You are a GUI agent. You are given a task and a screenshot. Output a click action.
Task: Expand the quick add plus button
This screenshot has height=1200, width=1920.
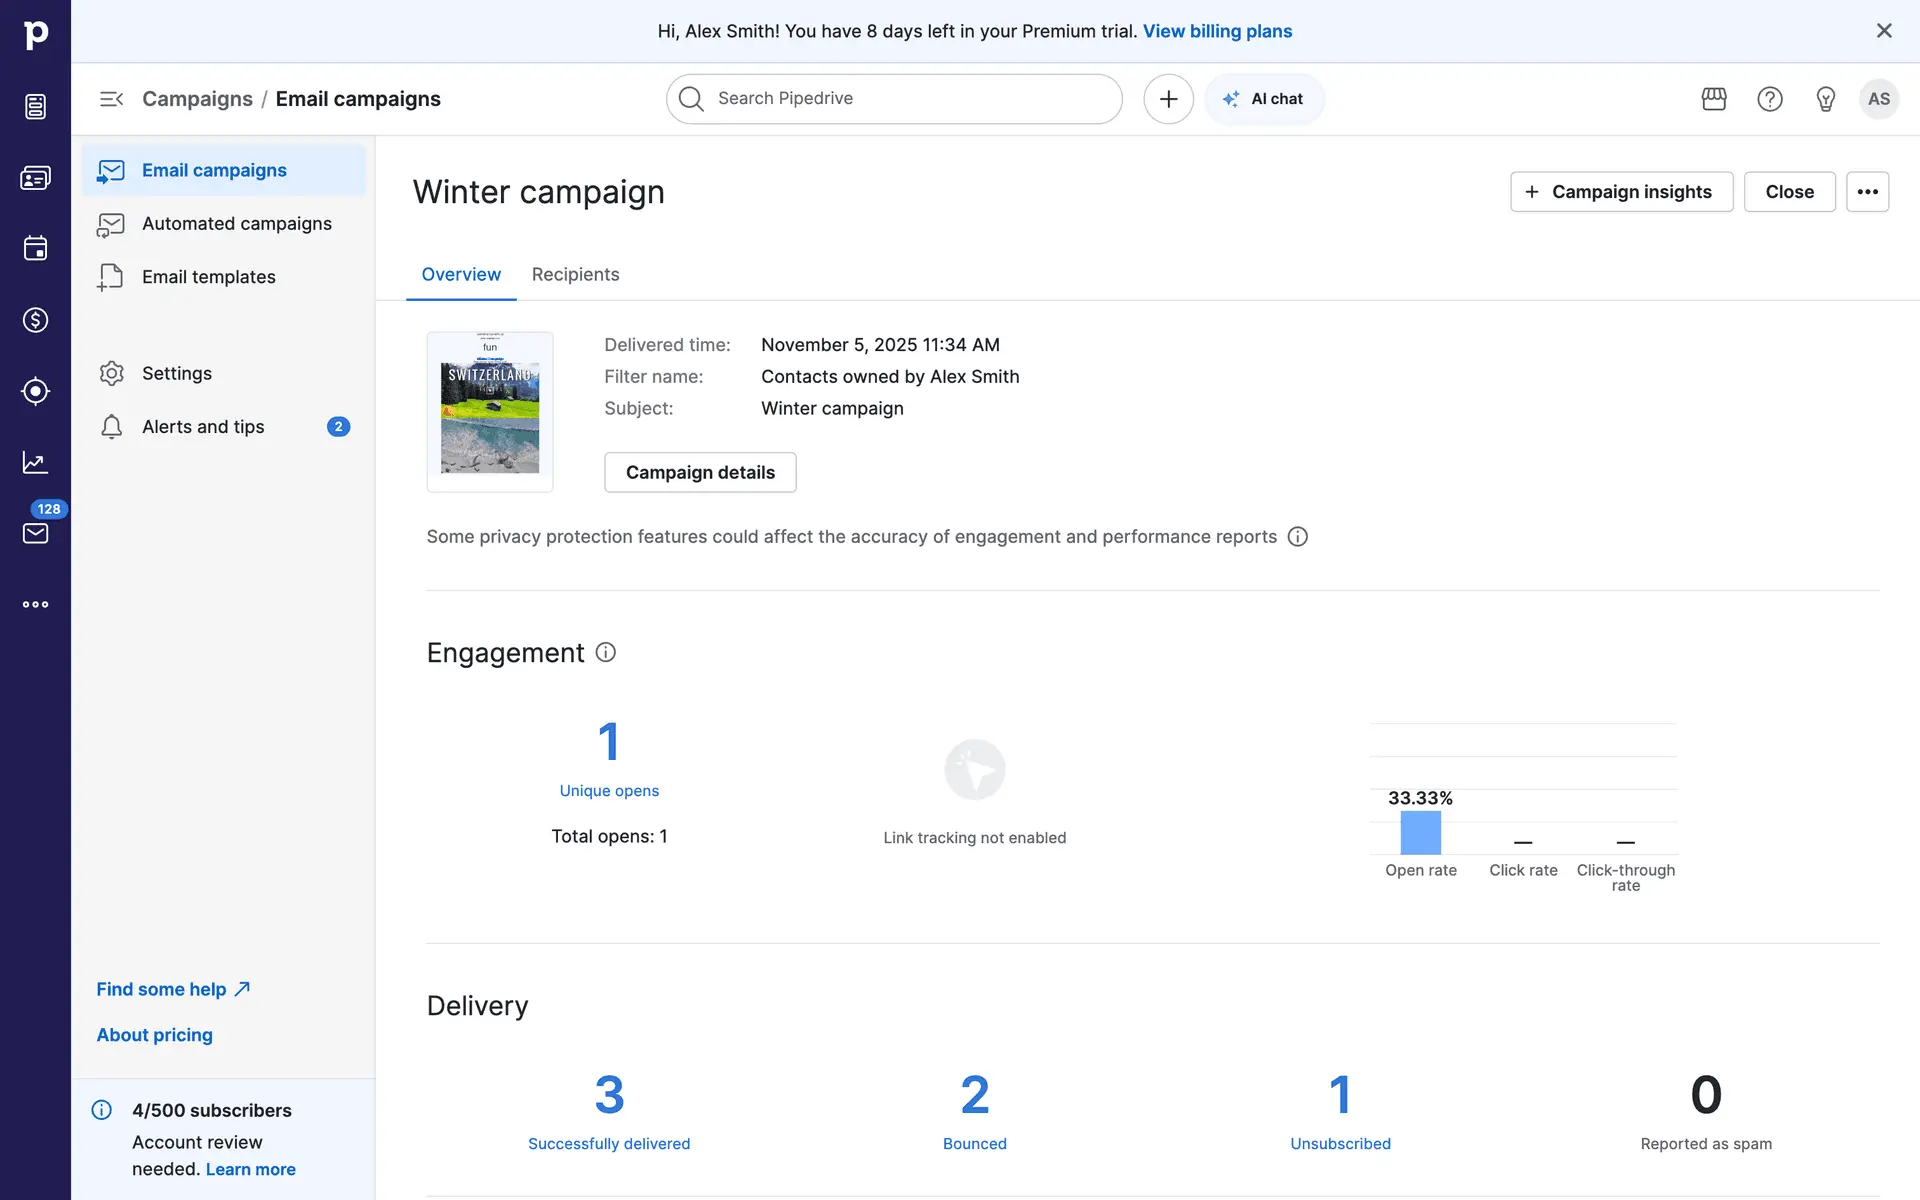[1168, 99]
